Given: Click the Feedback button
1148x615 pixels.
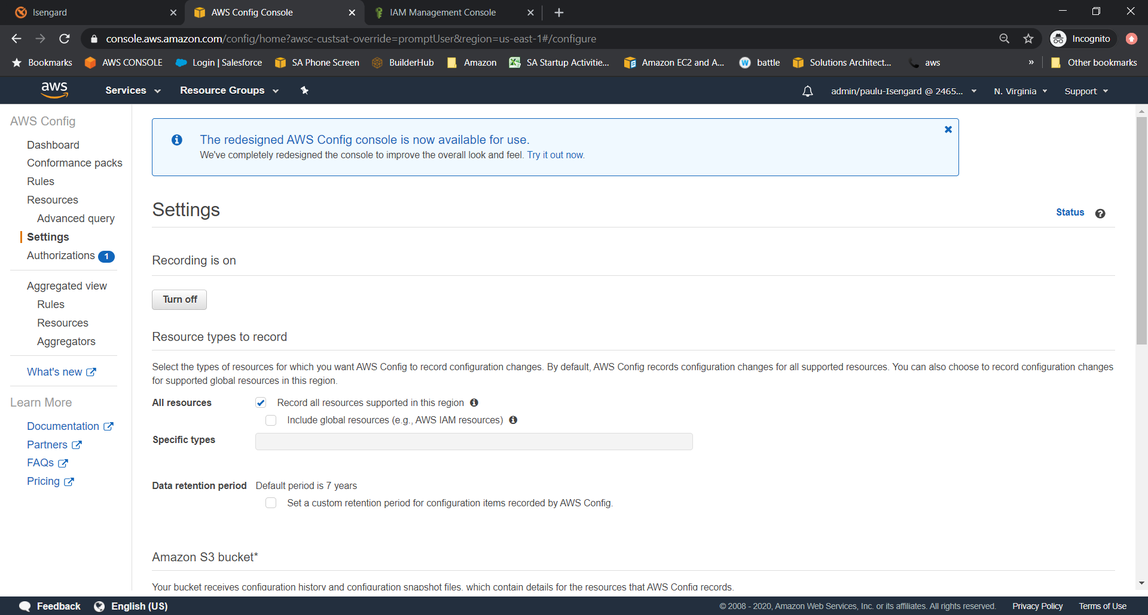Looking at the screenshot, I should click(50, 606).
